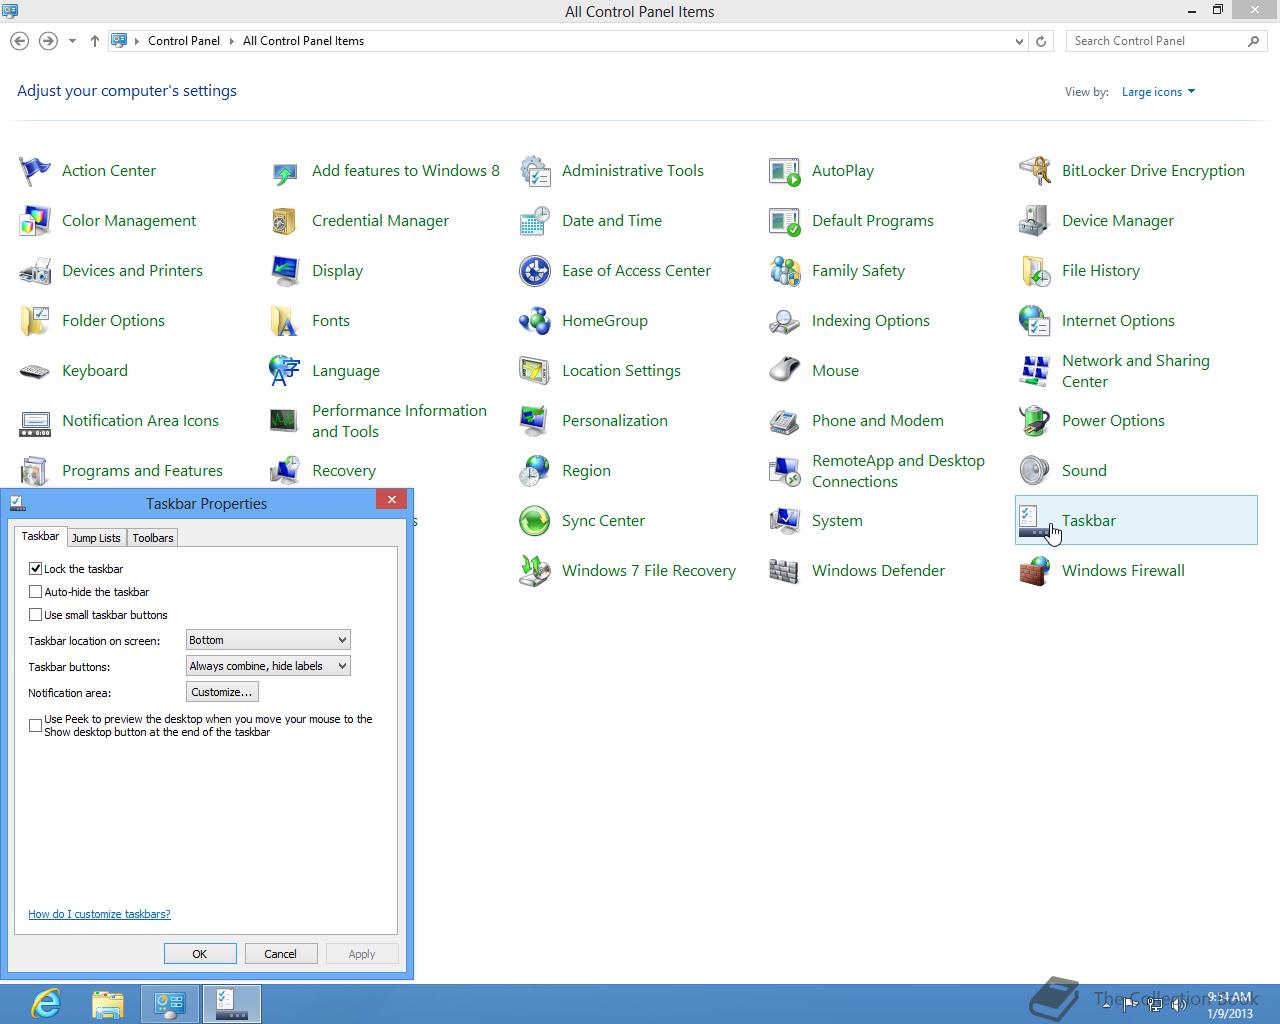Open the Mouse icon
The image size is (1280, 1024).
[785, 371]
